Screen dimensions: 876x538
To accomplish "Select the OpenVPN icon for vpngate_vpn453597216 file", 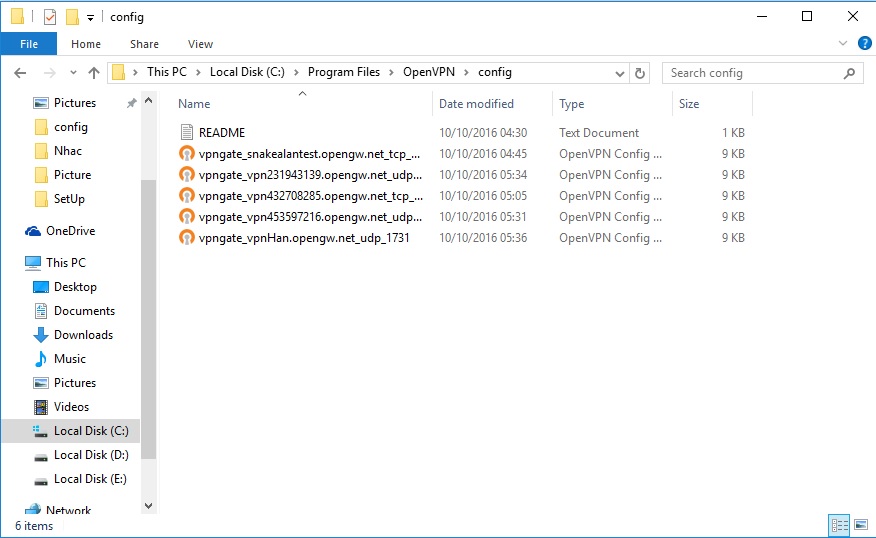I will tap(187, 217).
